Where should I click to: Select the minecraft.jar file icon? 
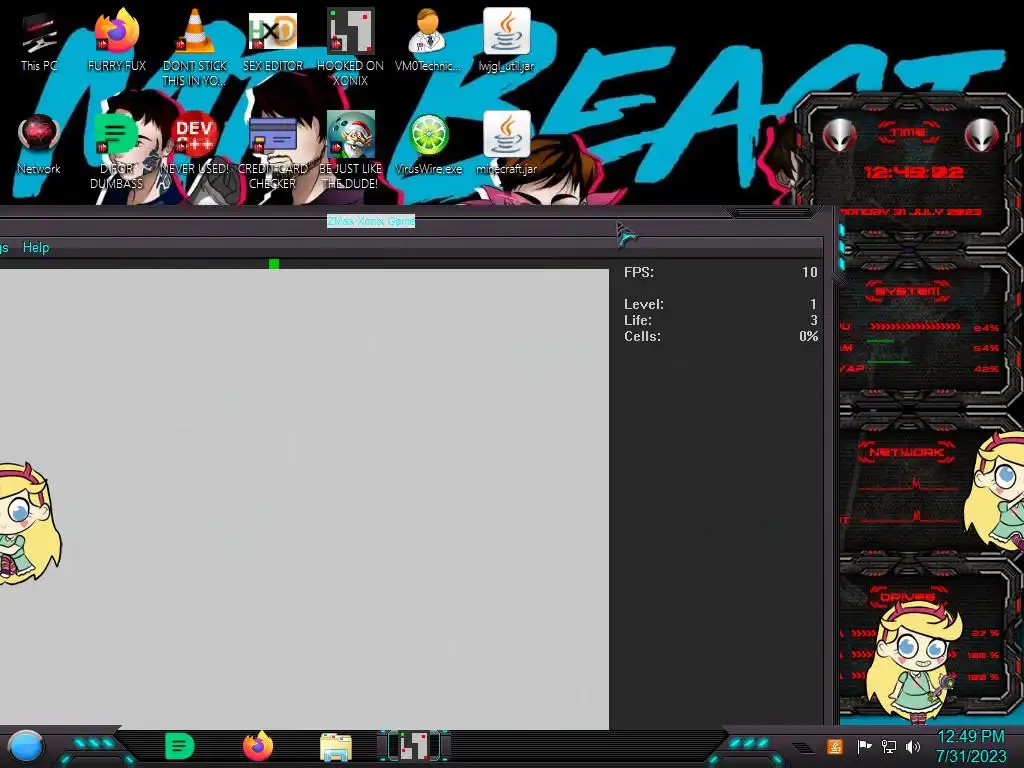tap(506, 144)
